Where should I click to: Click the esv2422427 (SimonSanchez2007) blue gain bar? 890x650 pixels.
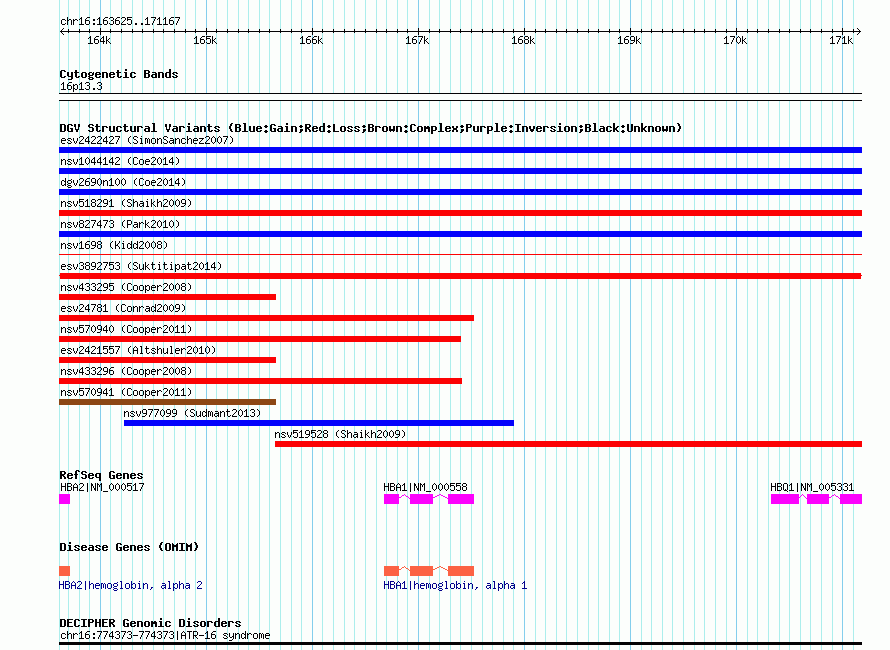(x=460, y=150)
